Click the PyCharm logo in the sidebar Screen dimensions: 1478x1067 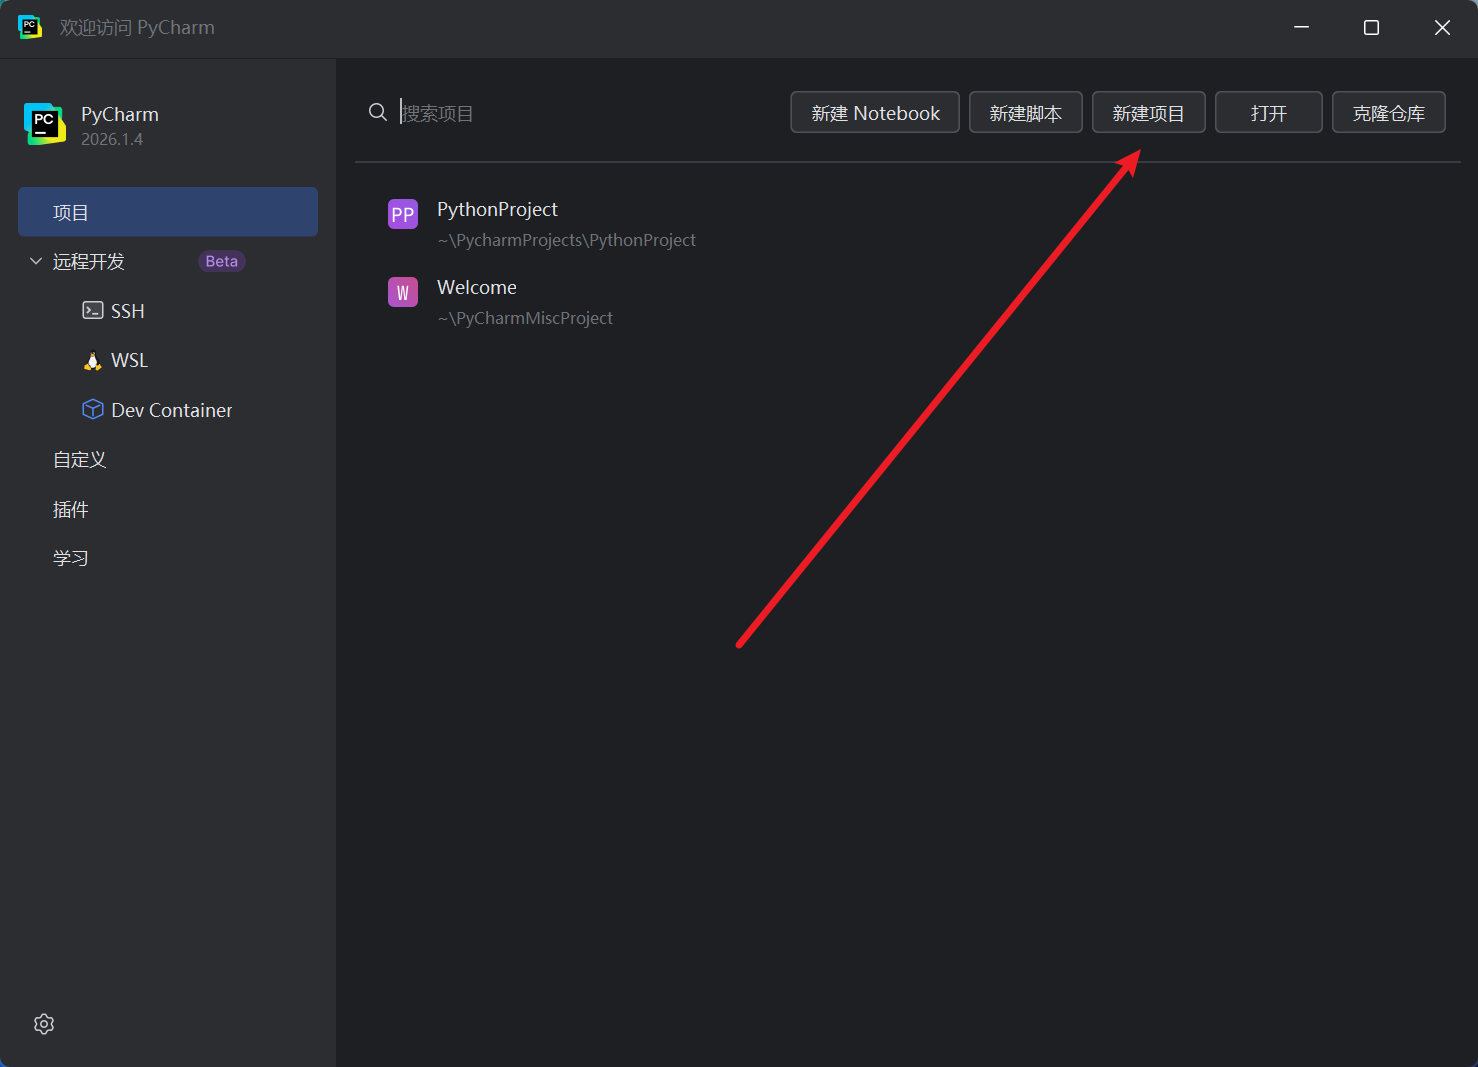45,124
